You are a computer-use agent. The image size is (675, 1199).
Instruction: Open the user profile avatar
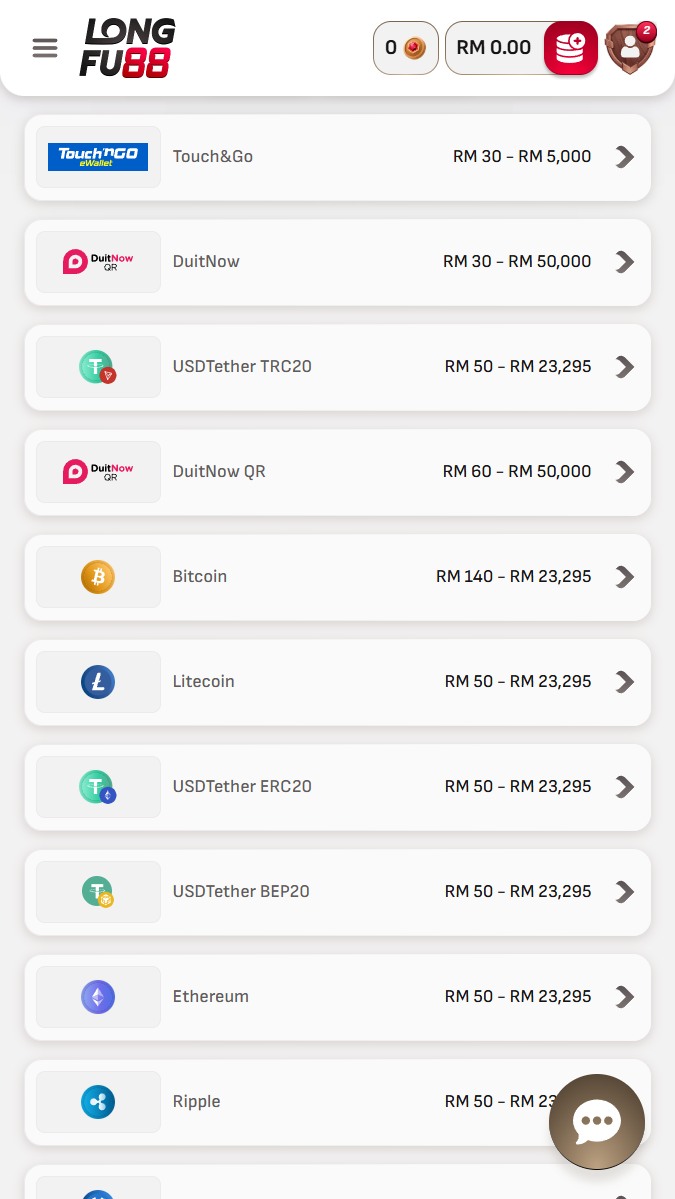pos(630,47)
